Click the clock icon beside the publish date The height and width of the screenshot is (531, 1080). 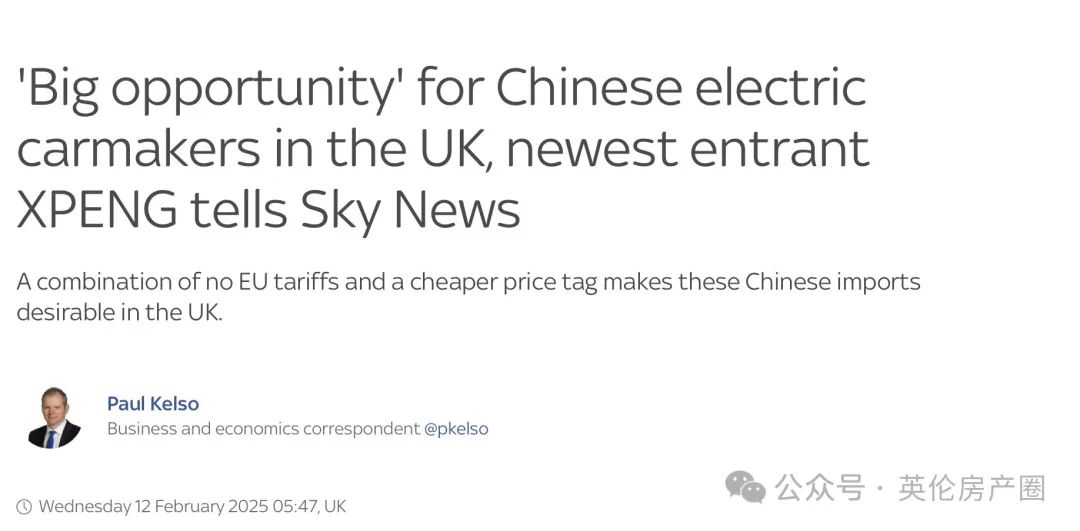[23, 508]
